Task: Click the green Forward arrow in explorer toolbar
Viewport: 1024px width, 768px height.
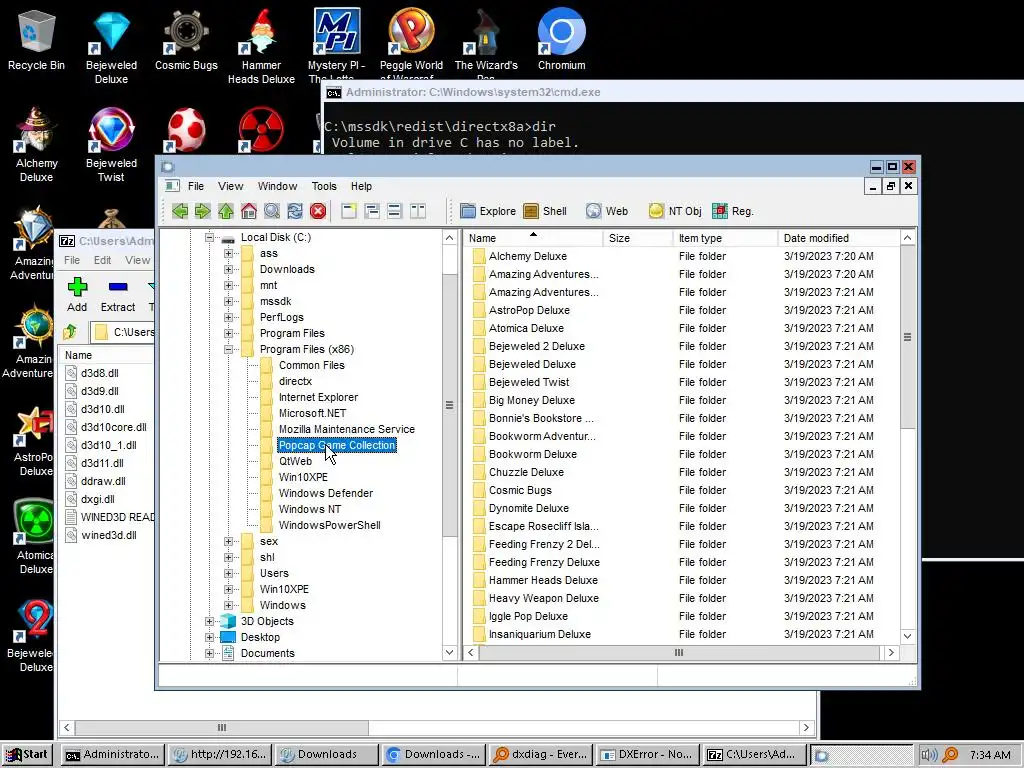Action: click(203, 211)
